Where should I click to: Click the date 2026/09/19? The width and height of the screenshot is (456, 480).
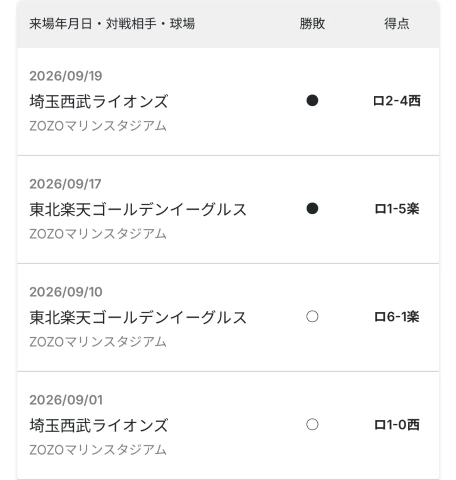[x=66, y=76]
